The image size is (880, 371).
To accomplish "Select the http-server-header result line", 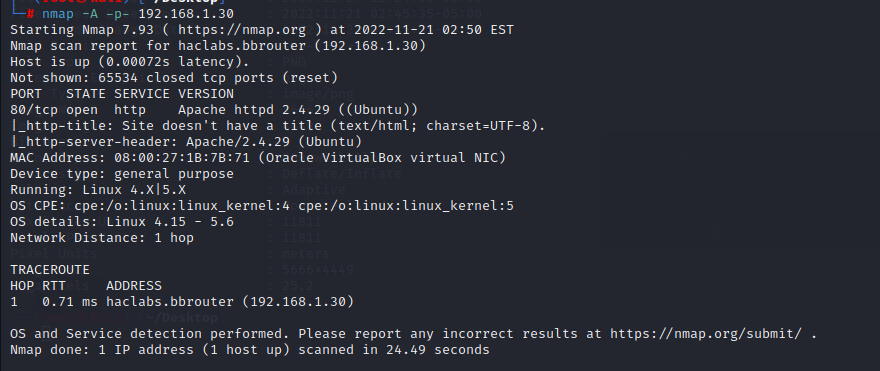I will point(186,141).
